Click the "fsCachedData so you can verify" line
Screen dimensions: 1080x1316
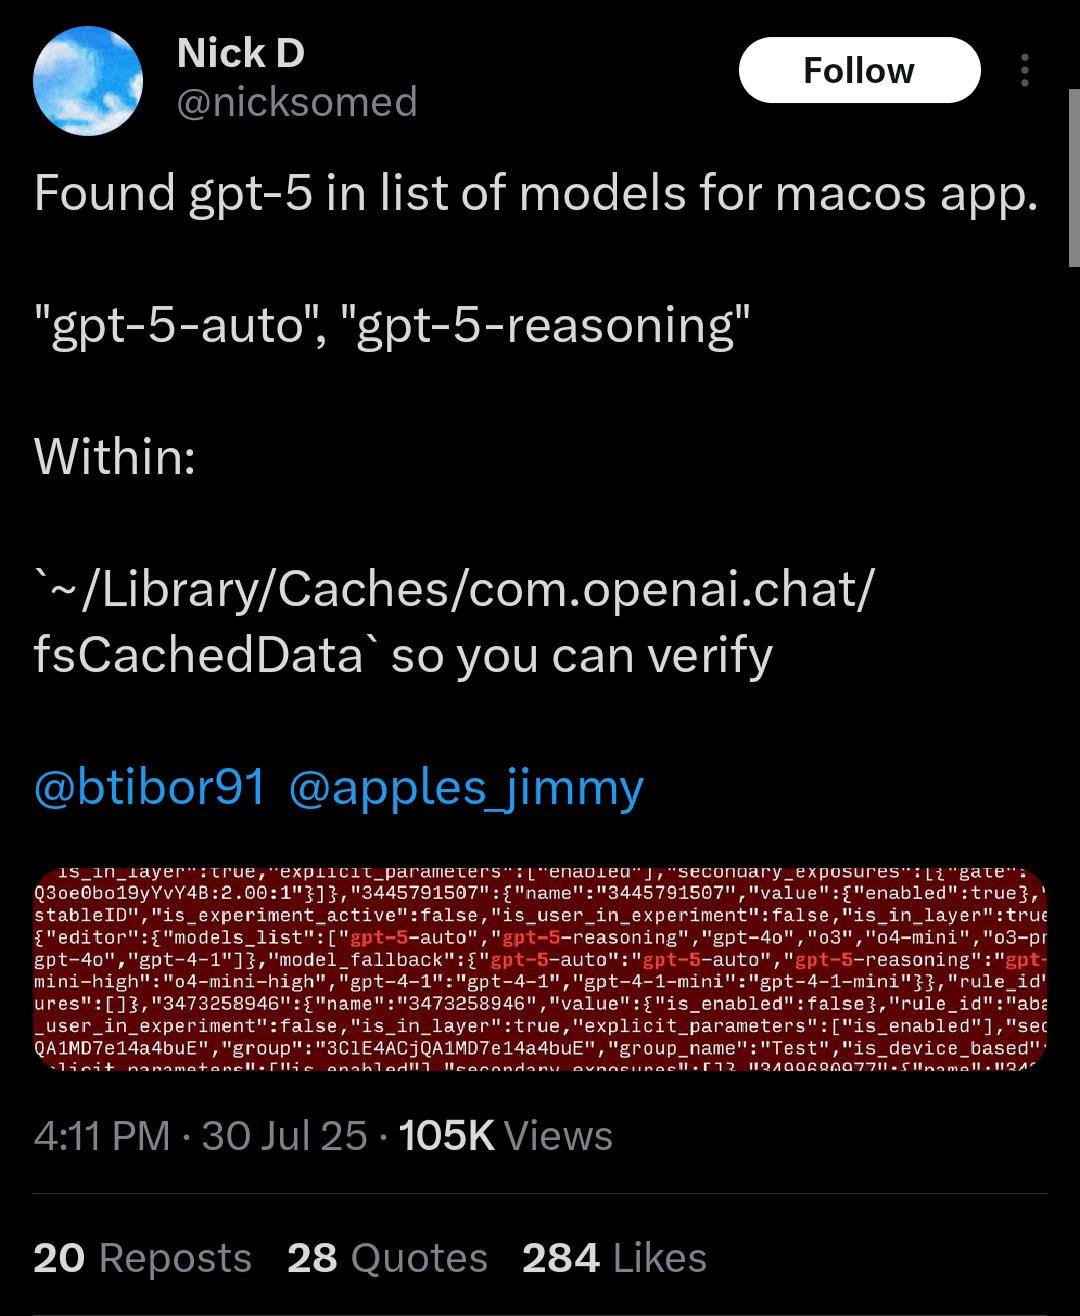(x=403, y=655)
